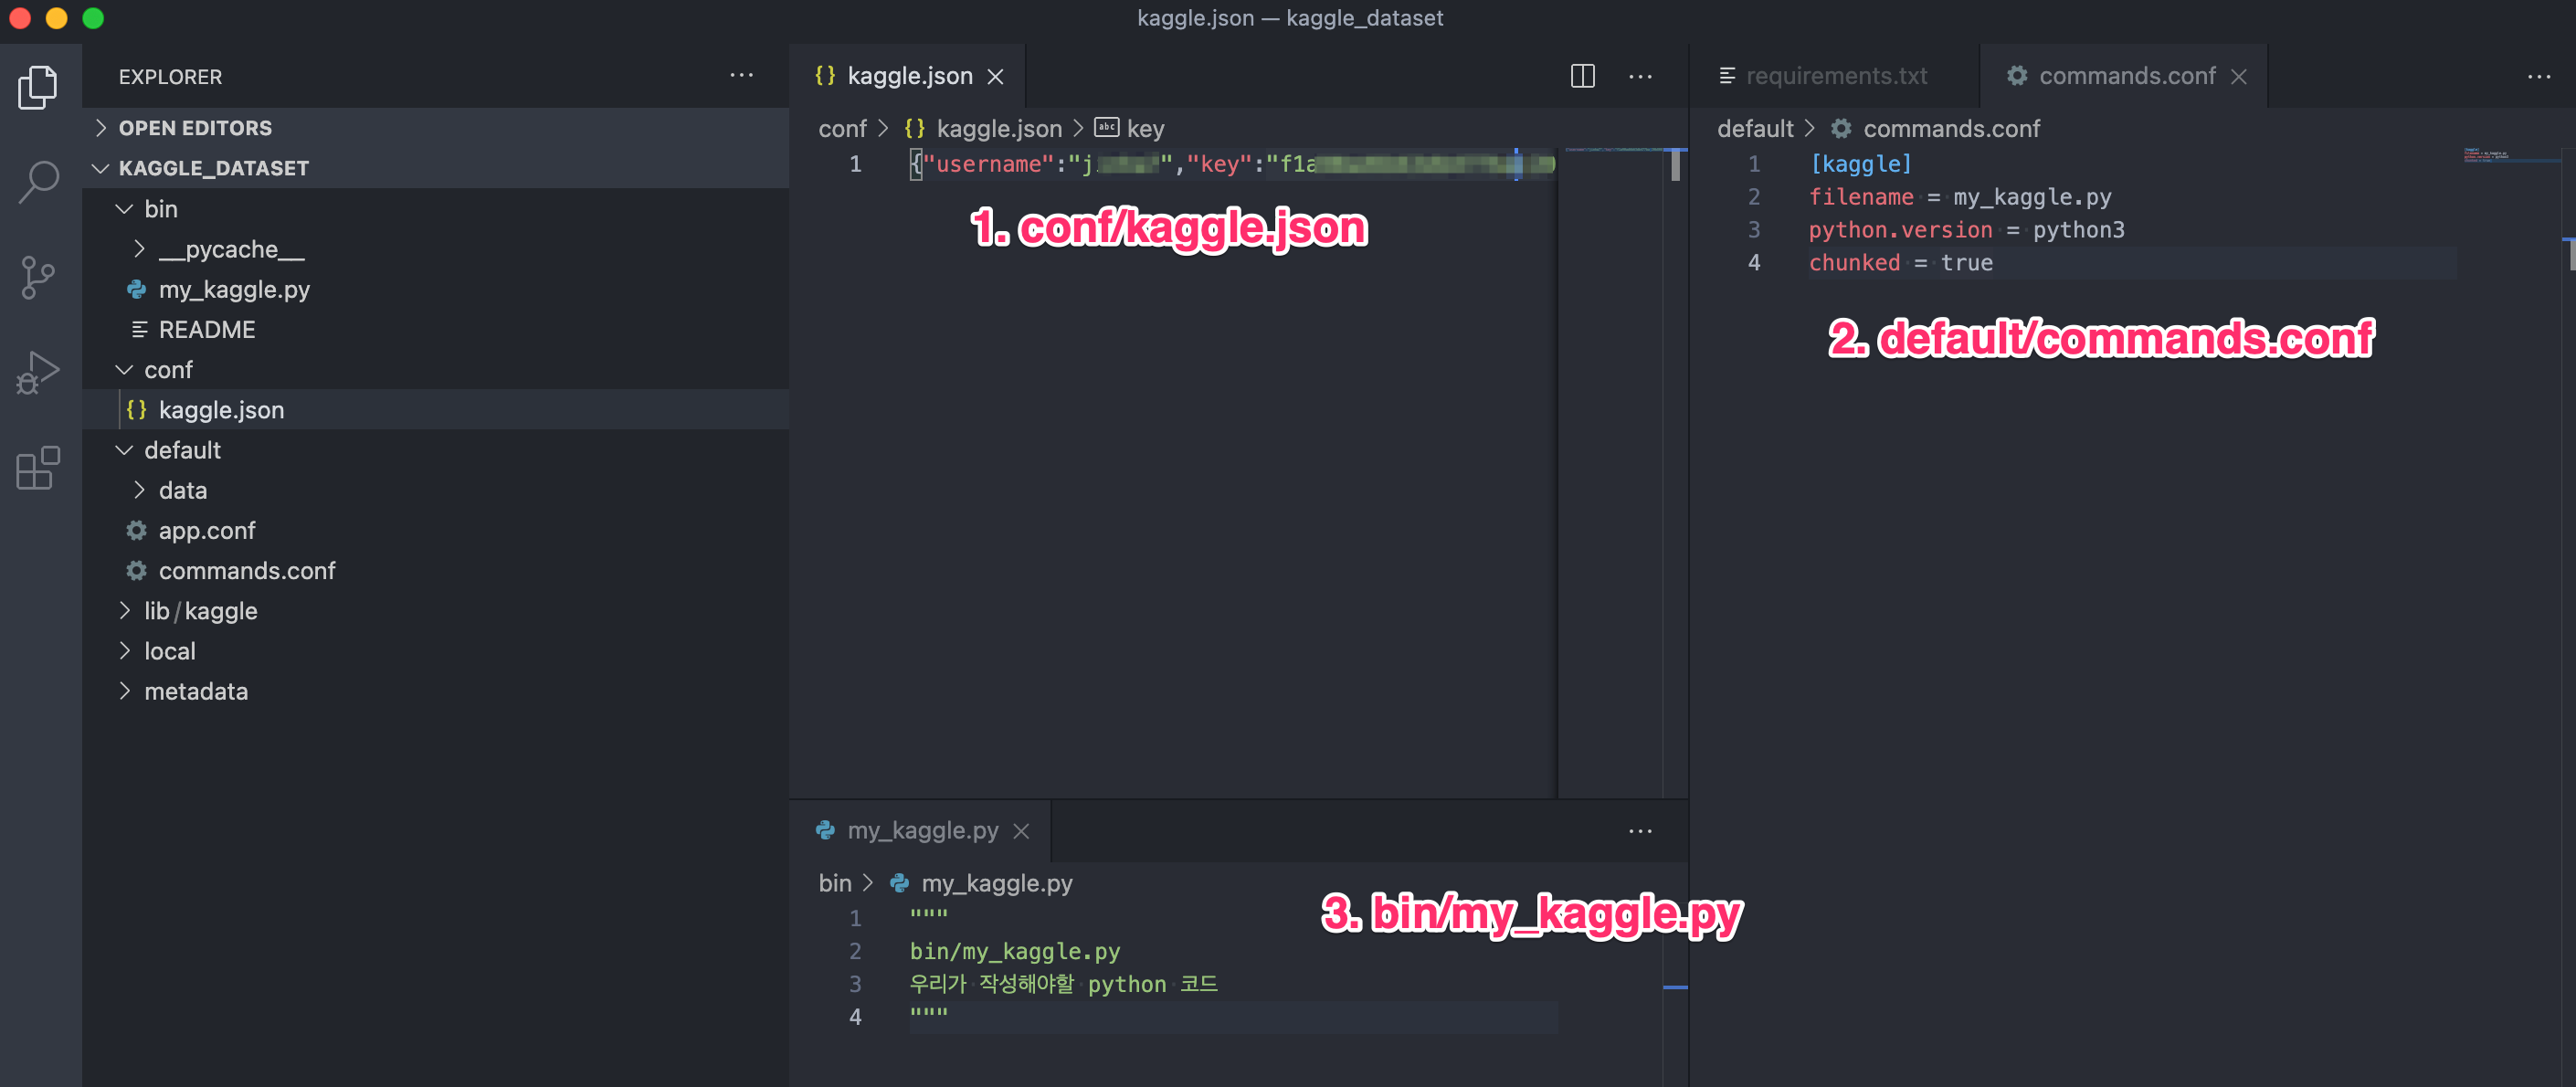This screenshot has height=1087, width=2576.
Task: Place cursor on the [kaggle] line
Action: click(1860, 164)
